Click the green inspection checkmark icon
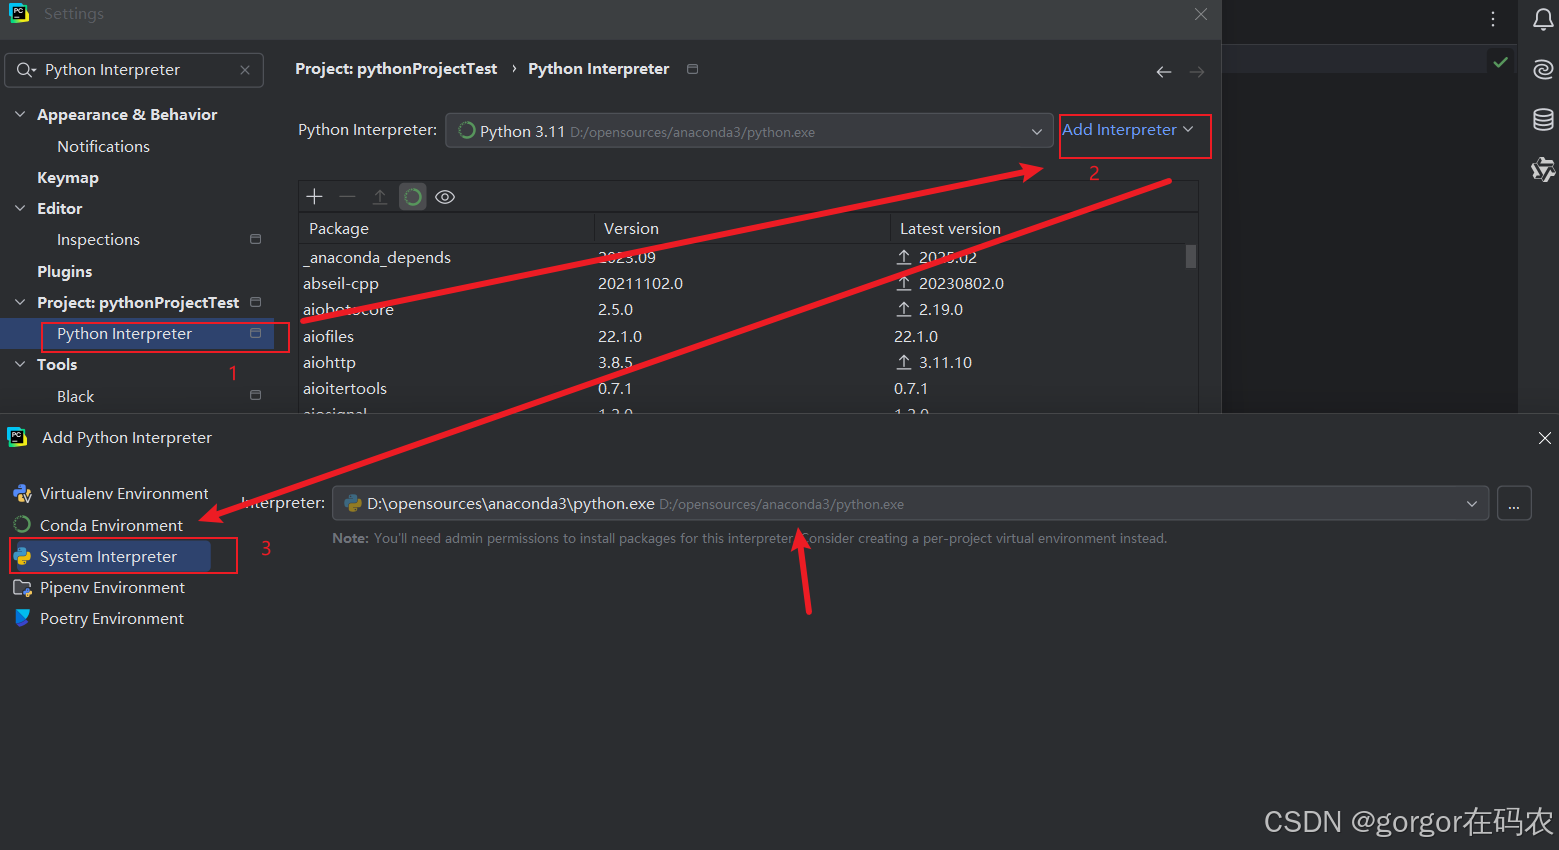This screenshot has width=1559, height=850. click(1500, 62)
